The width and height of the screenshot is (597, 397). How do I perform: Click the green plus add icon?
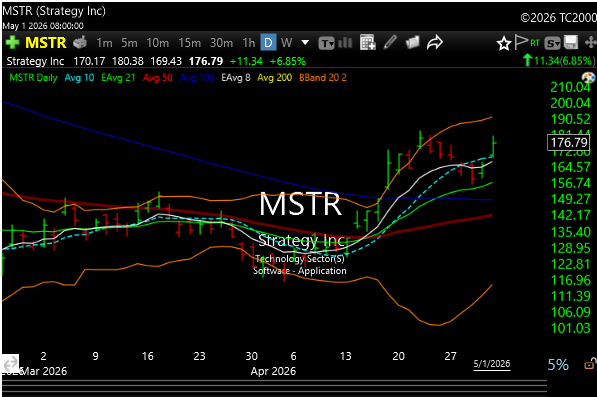(12, 42)
